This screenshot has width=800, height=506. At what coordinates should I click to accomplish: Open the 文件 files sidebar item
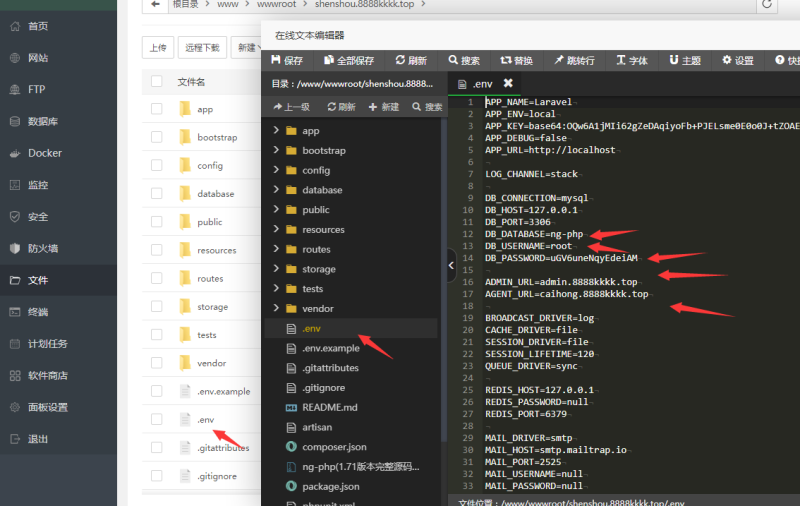pyautogui.click(x=58, y=280)
